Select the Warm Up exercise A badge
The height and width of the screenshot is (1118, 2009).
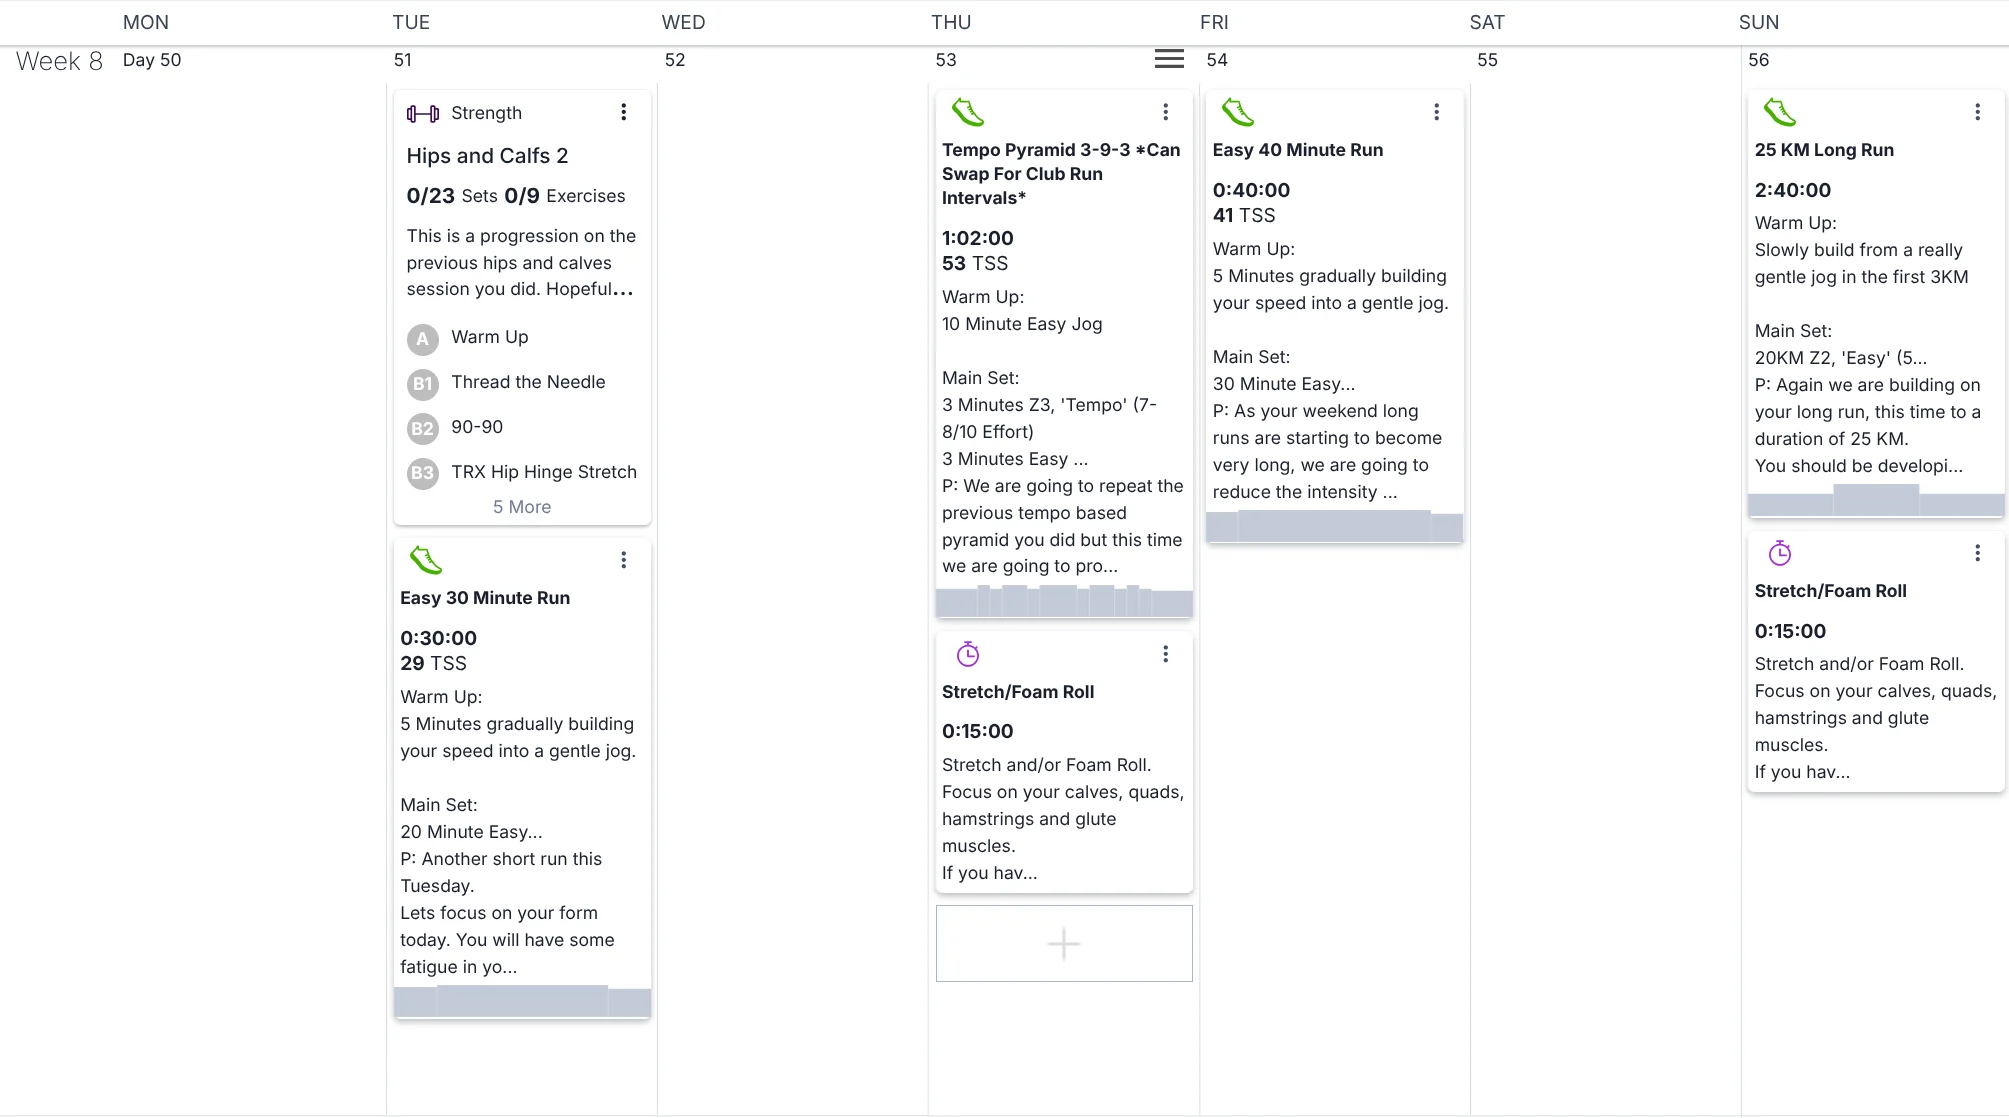tap(423, 339)
